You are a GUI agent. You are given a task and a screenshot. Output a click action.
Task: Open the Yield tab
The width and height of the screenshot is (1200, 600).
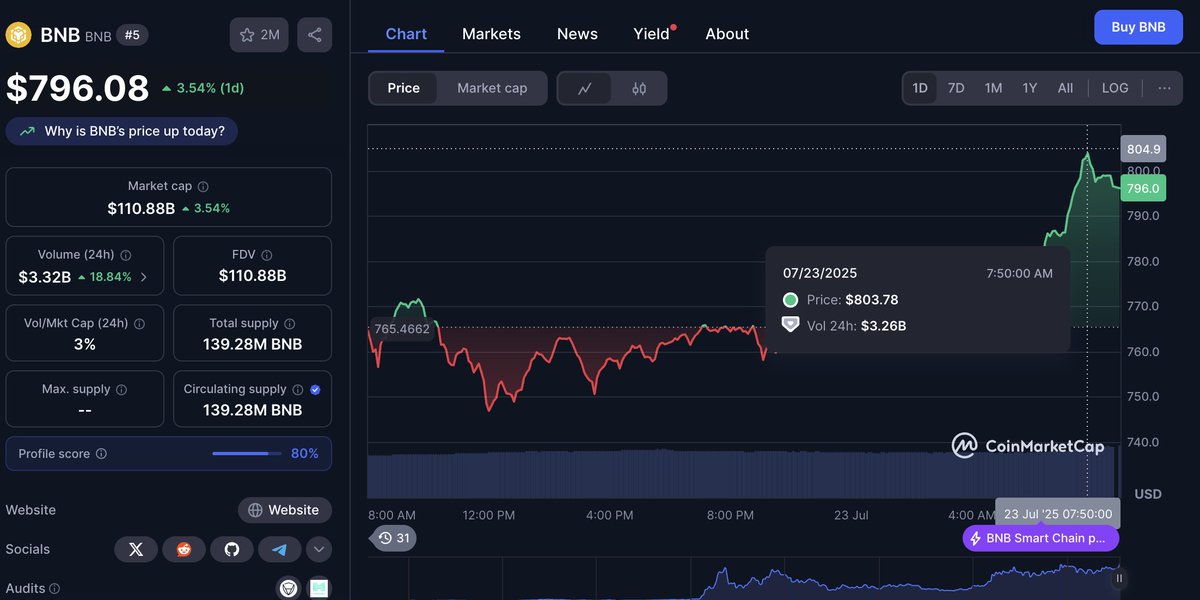[652, 34]
